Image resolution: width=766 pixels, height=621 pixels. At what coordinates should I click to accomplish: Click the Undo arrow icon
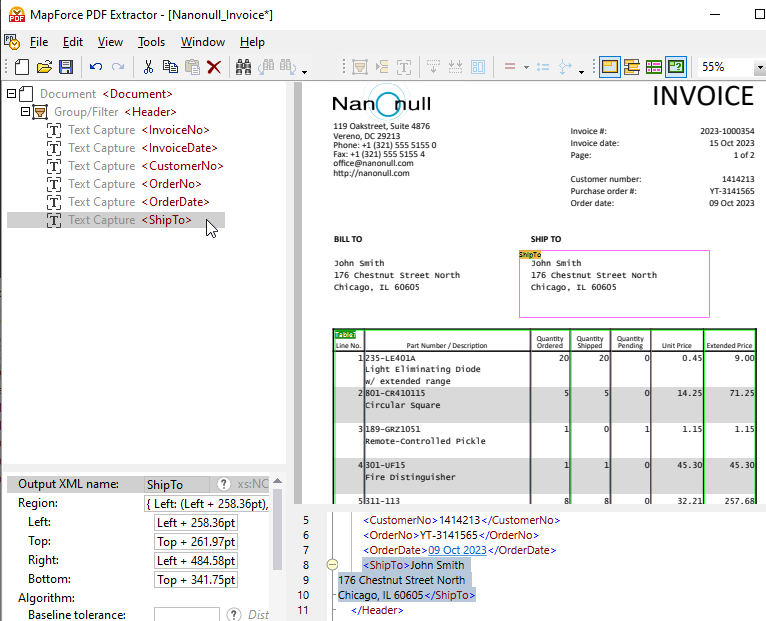pyautogui.click(x=96, y=67)
